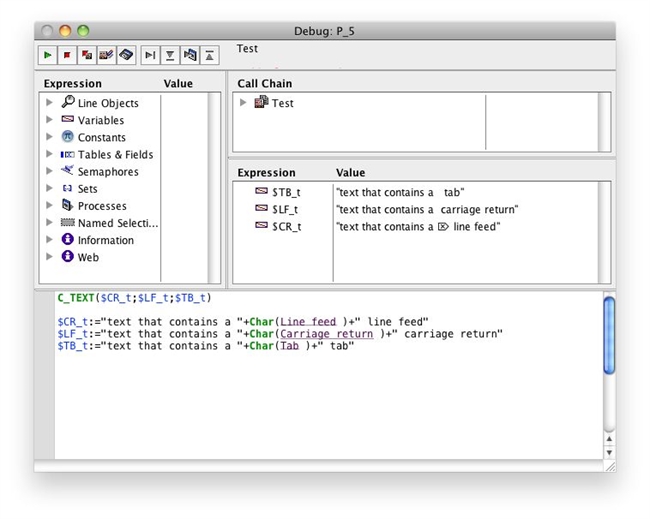
Task: Click the Value column header in custom watch
Action: (x=351, y=173)
